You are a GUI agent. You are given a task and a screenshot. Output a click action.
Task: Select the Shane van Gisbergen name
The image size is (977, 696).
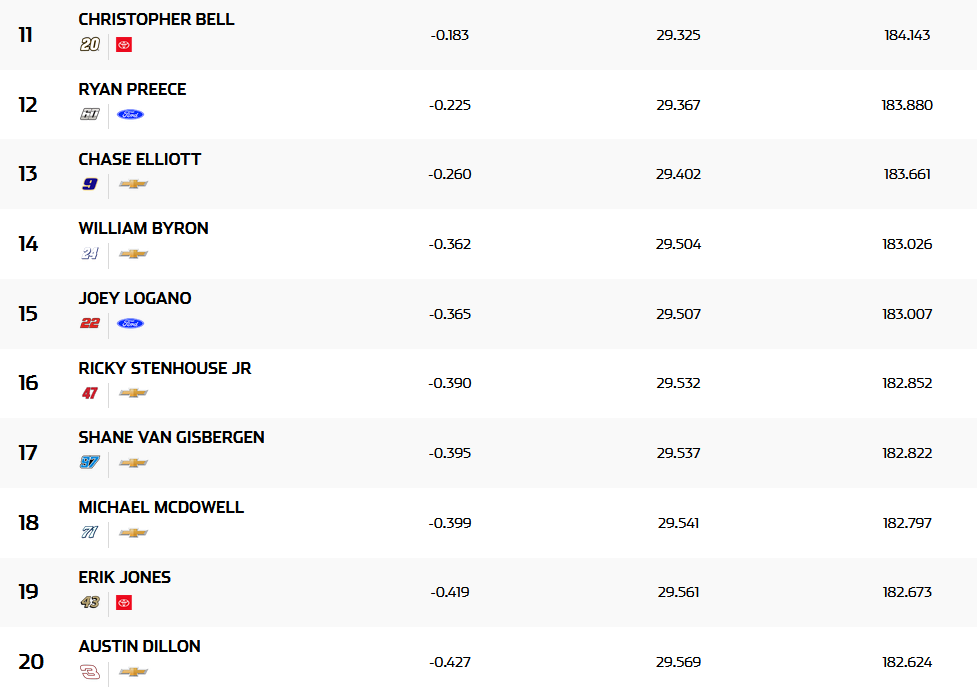coord(171,438)
